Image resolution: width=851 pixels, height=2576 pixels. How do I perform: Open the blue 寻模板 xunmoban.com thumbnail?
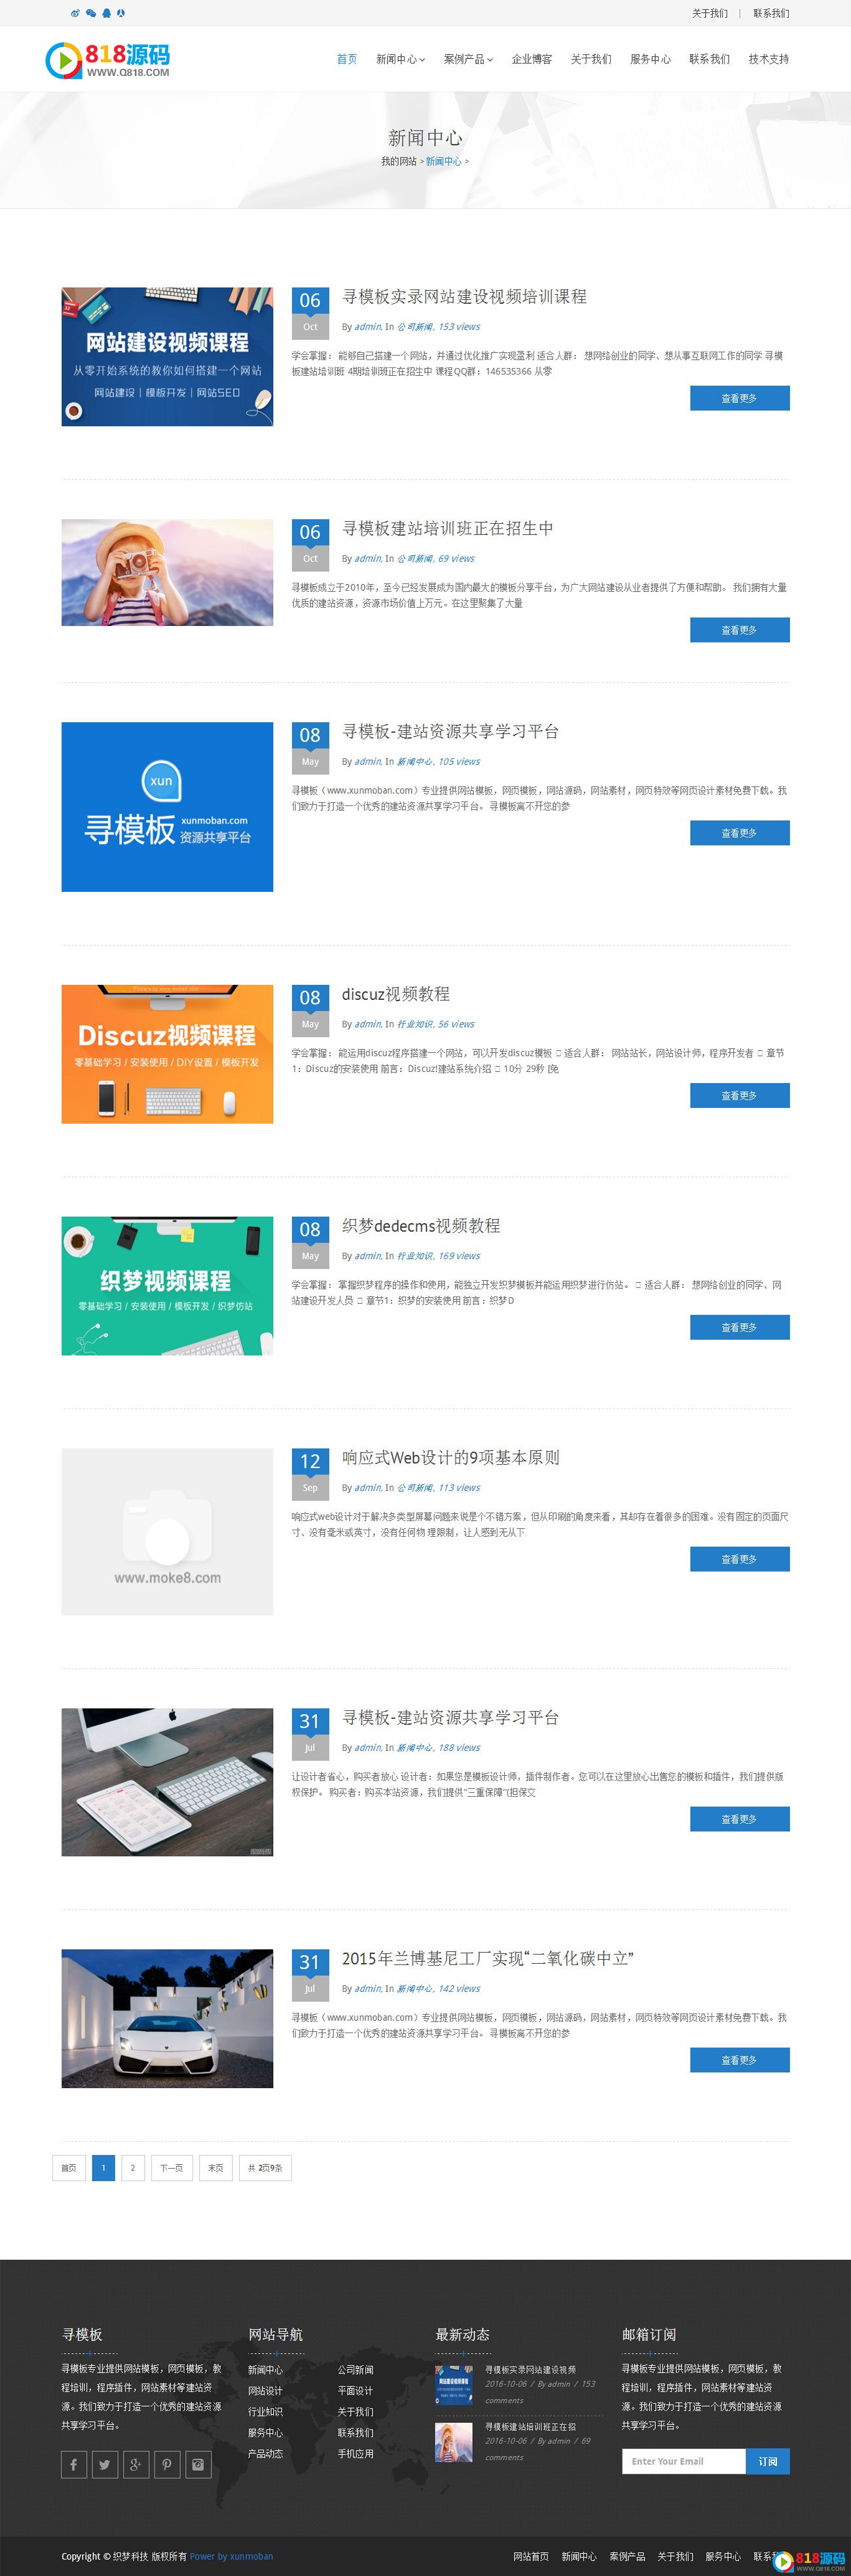[167, 807]
